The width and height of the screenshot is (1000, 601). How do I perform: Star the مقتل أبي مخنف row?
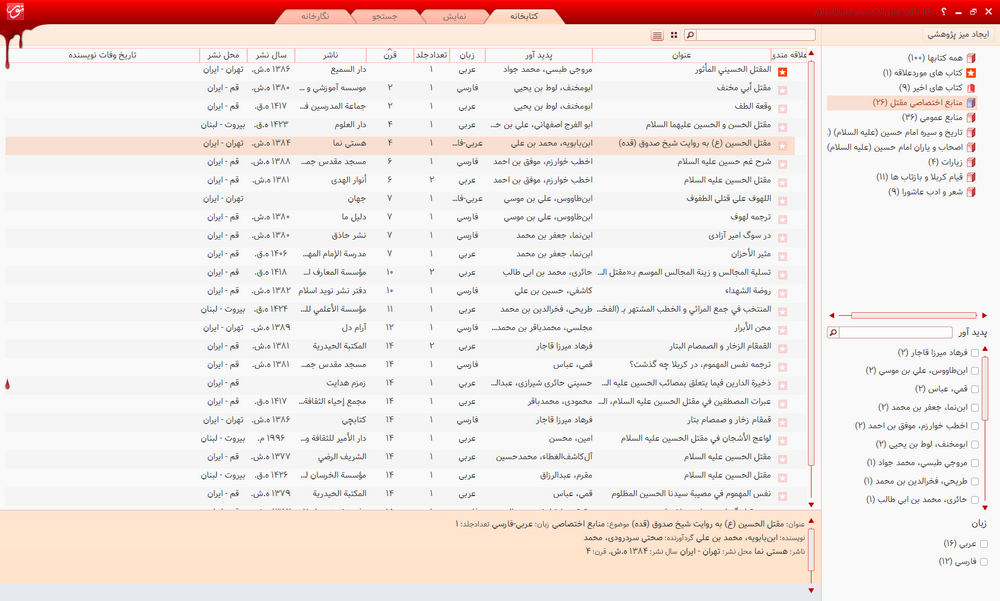pos(783,91)
